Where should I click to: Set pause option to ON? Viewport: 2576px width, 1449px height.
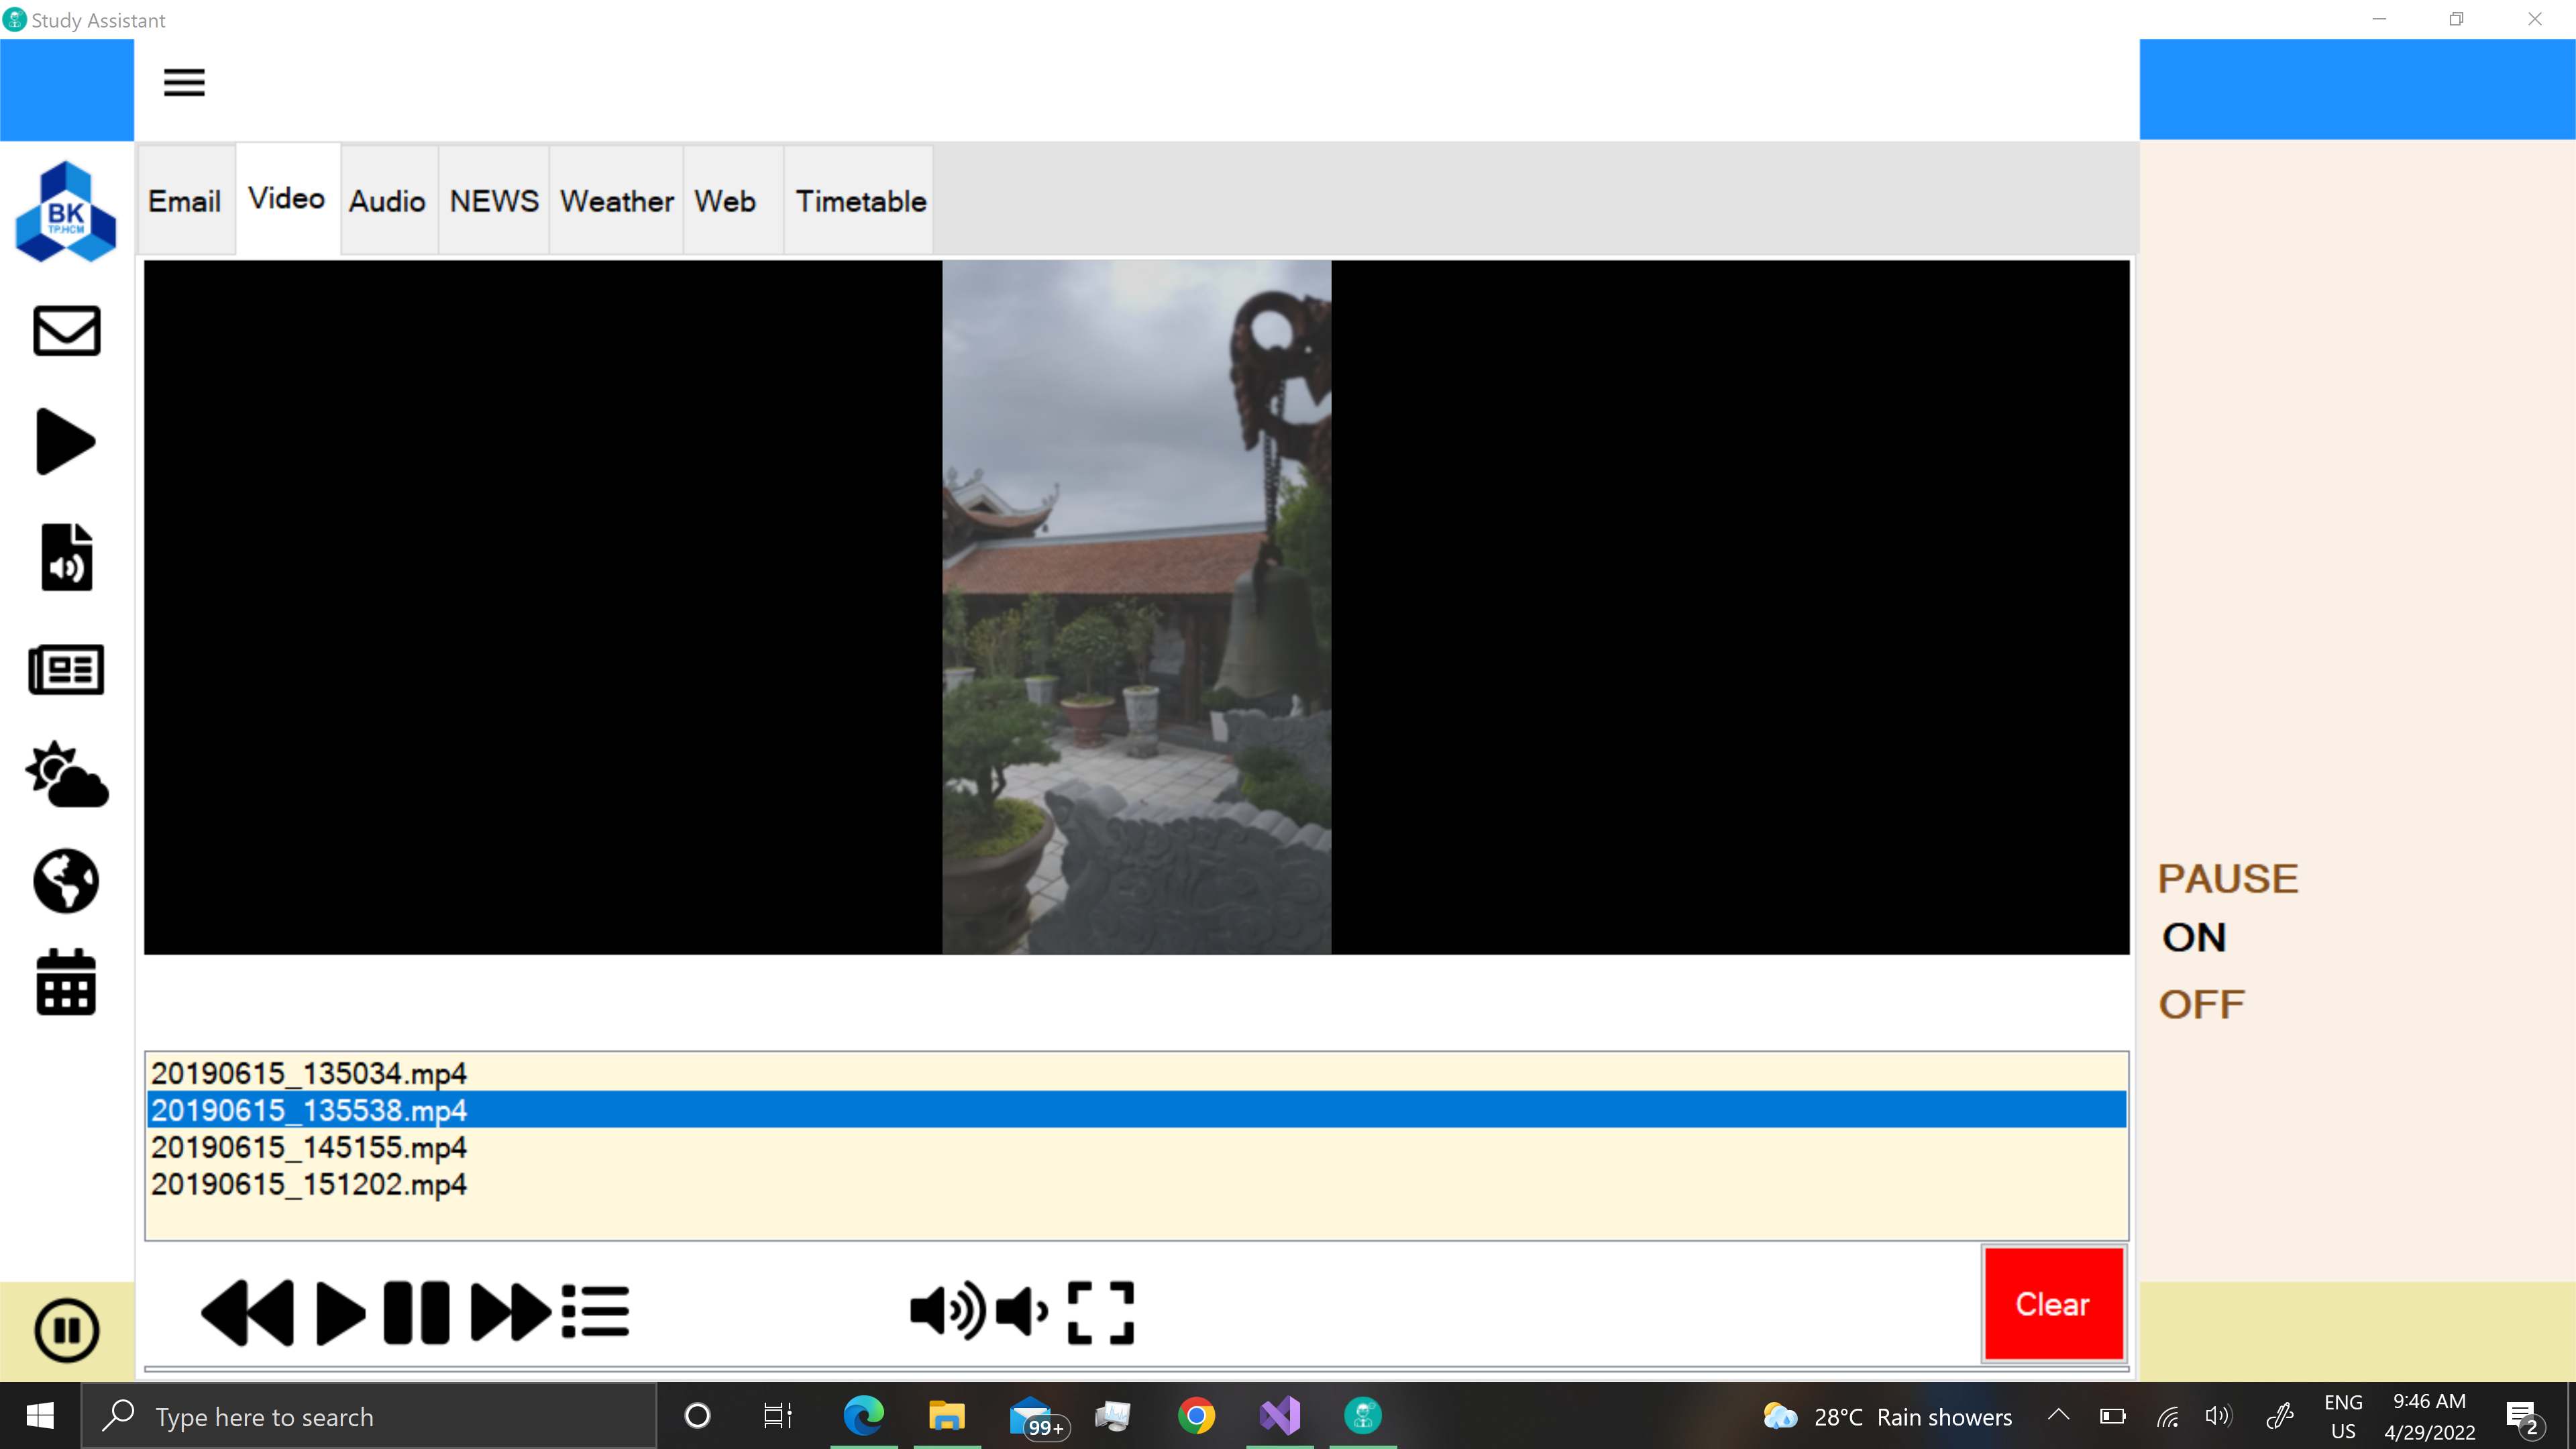point(2194,938)
